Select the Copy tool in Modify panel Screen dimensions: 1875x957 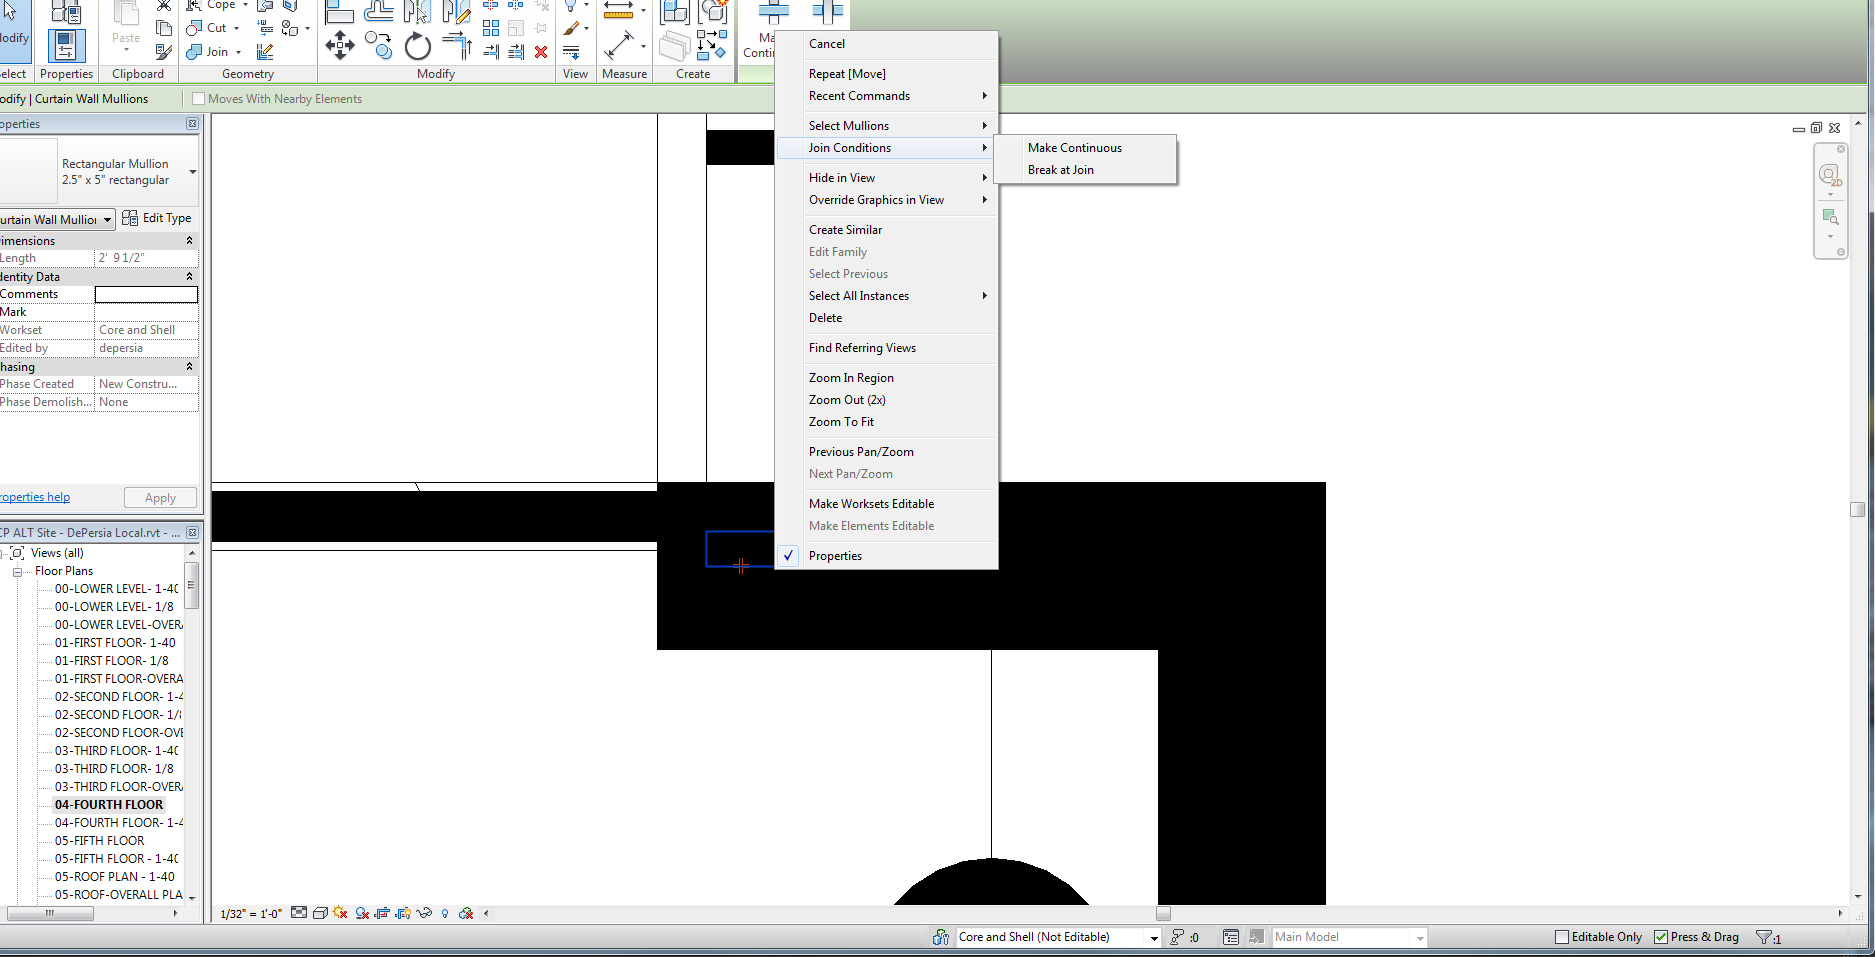pos(378,45)
